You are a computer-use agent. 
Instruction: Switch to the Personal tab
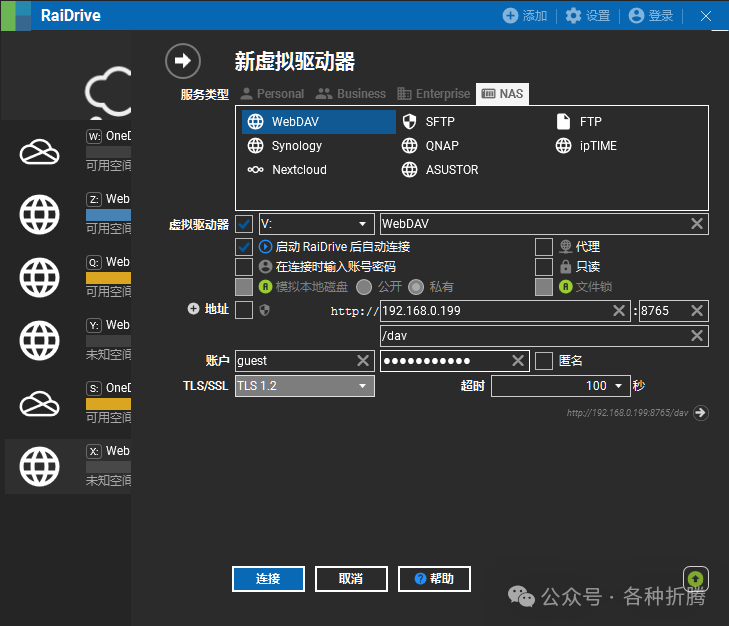coord(272,94)
